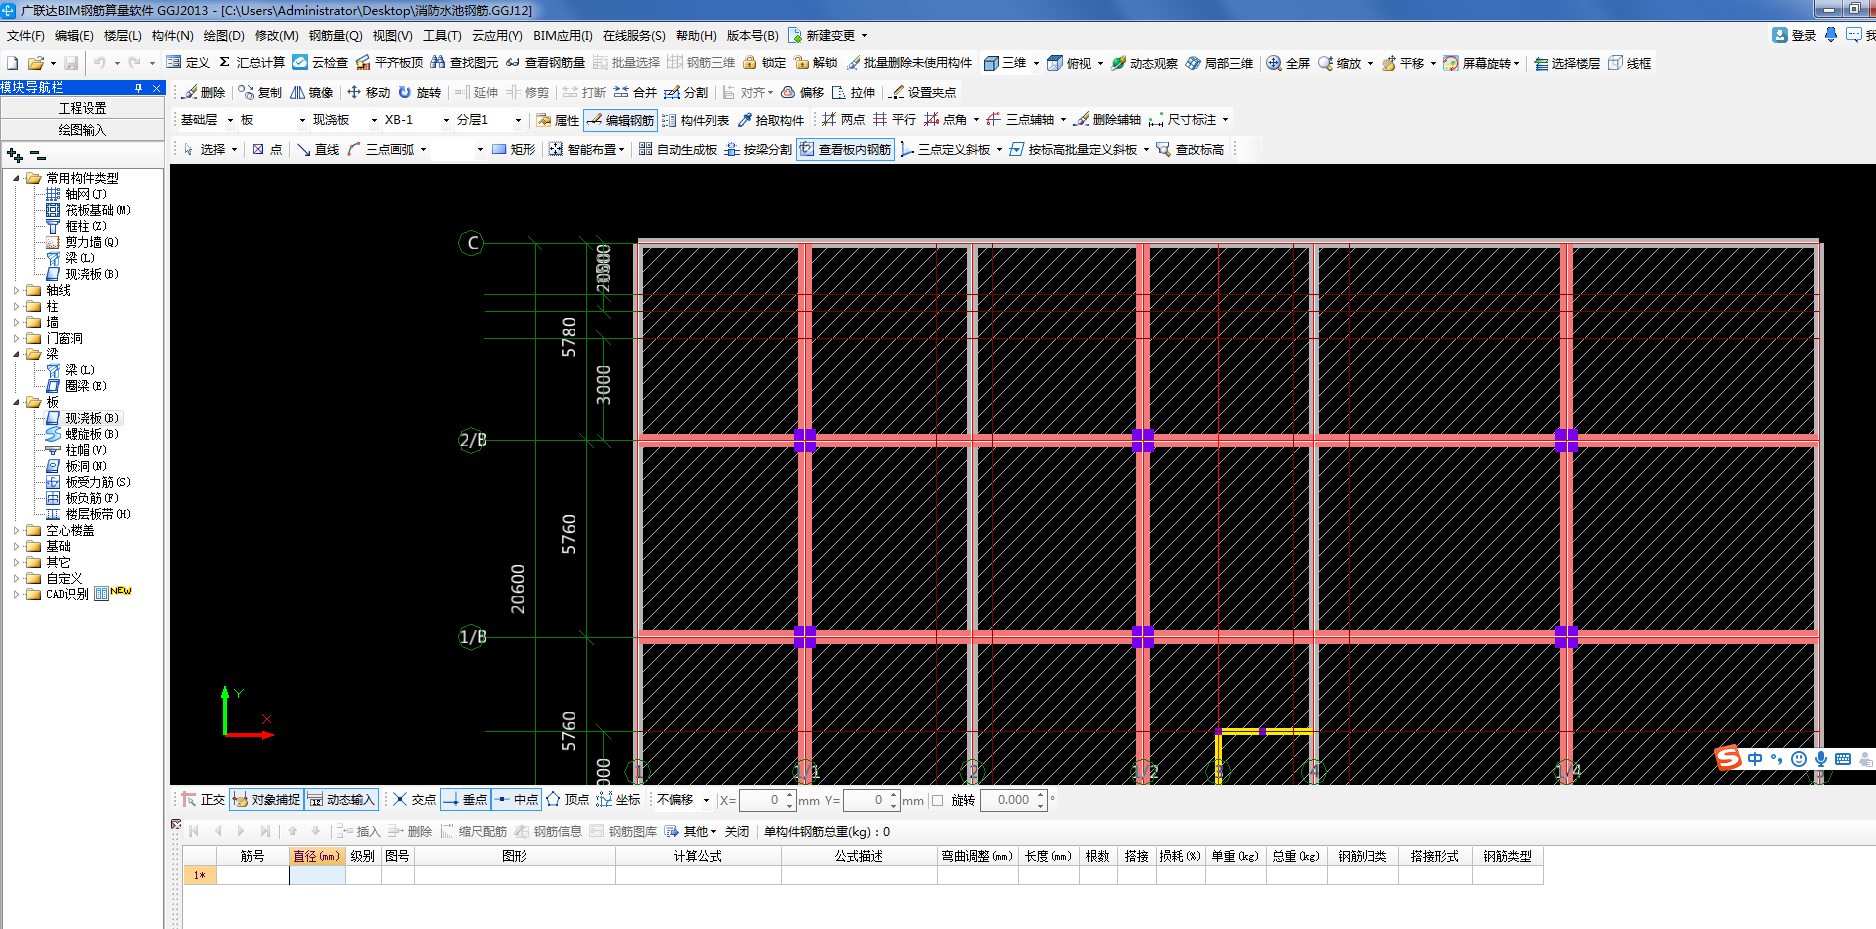Screen dimensions: 1876x929
Task: Check the 旋转 rotation checkbox
Action: tap(938, 800)
